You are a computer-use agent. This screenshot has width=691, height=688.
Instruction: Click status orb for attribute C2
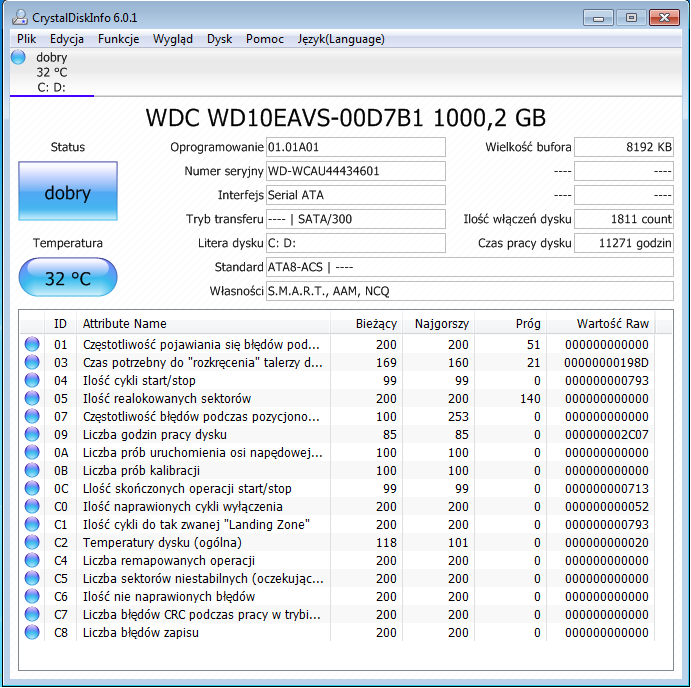pyautogui.click(x=32, y=542)
